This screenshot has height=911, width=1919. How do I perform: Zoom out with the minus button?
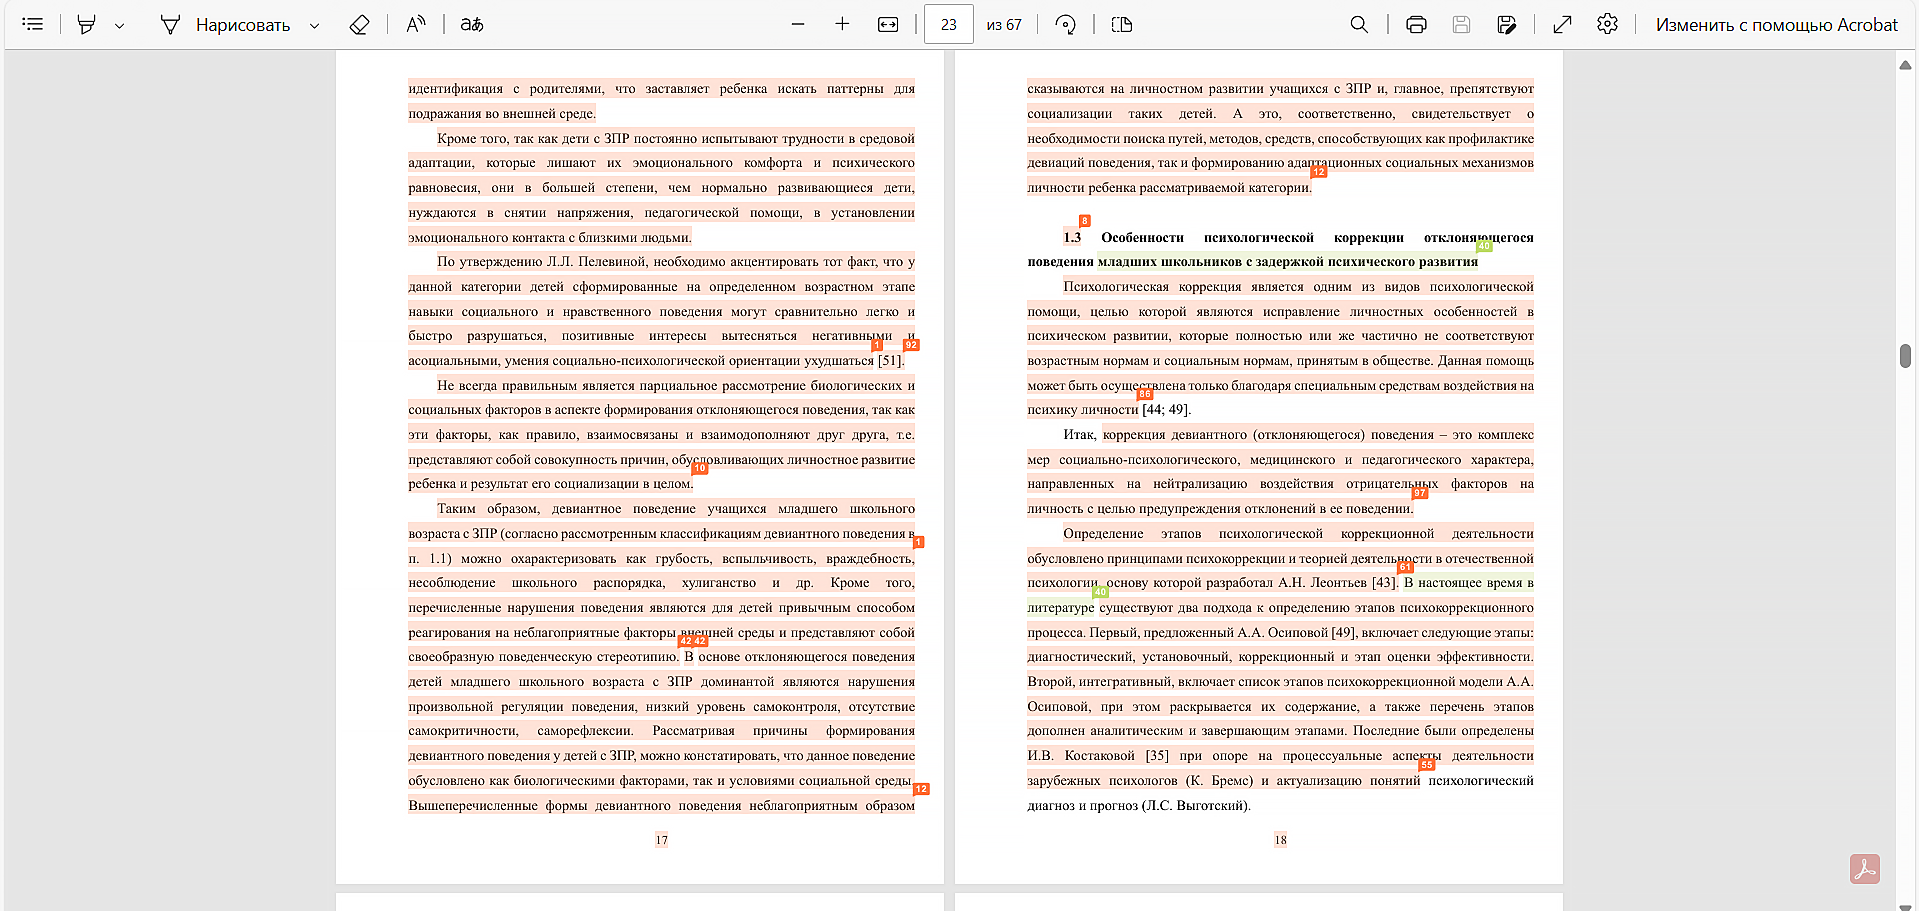[x=798, y=24]
